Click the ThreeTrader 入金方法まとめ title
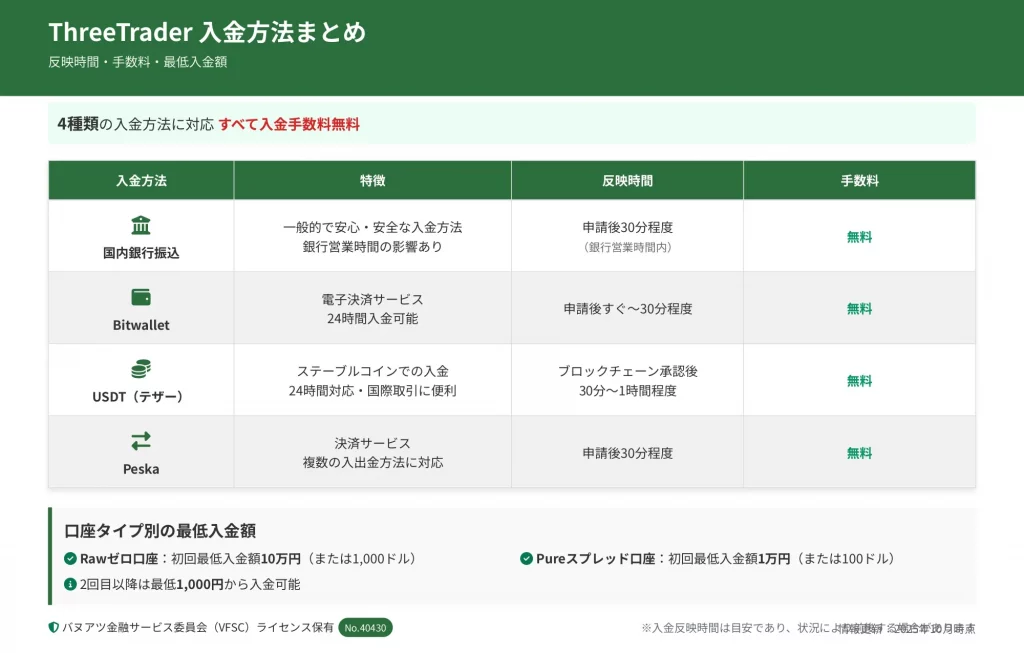 pyautogui.click(x=207, y=33)
